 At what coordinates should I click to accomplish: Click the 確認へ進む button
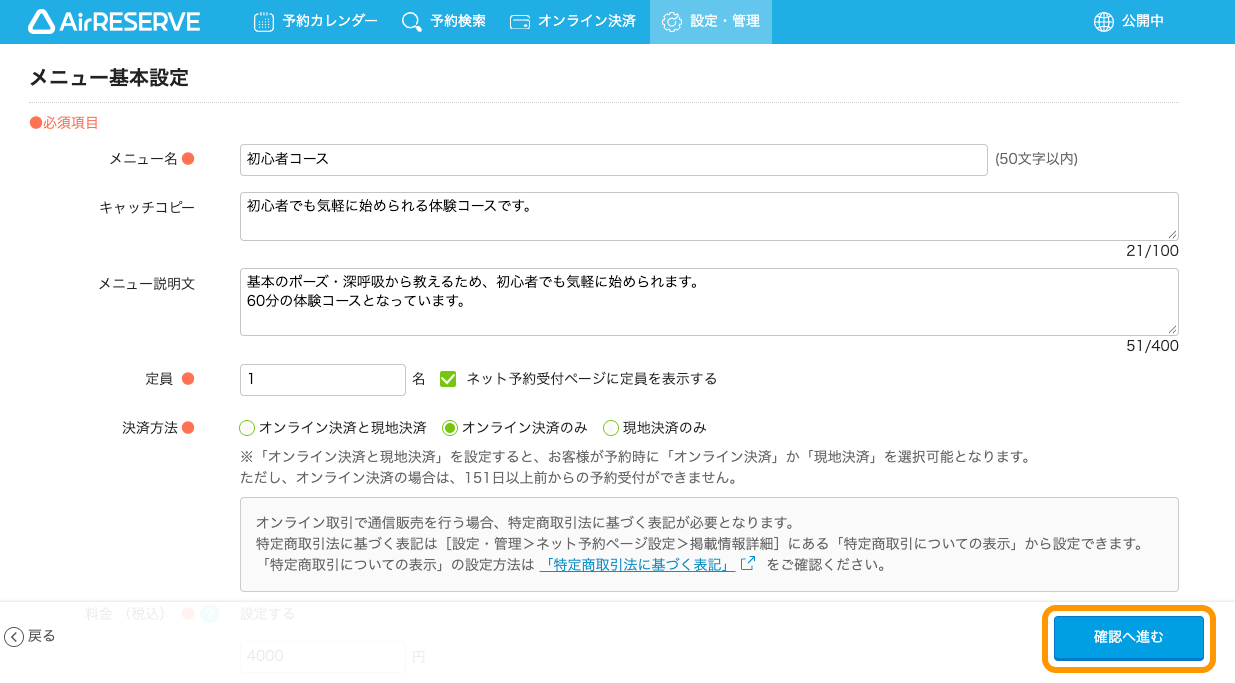[1129, 637]
